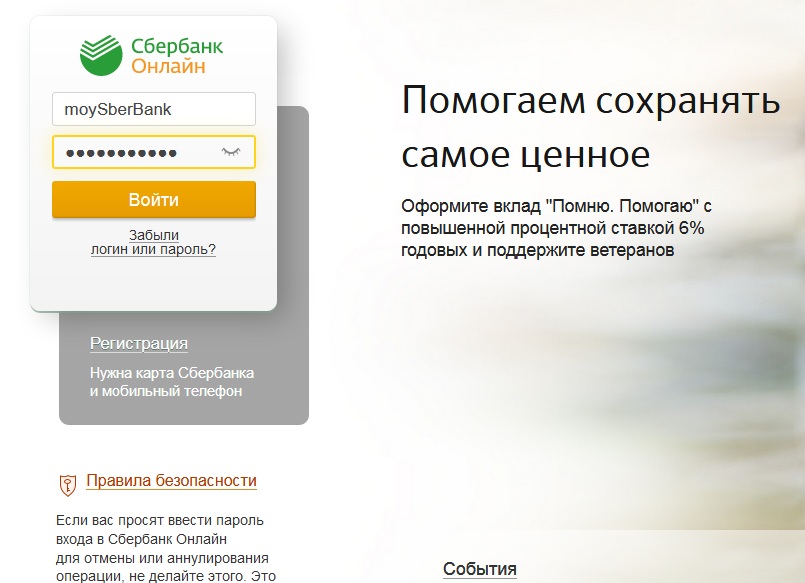Focus the login field with moySberBank
Image resolution: width=805 pixels, height=583 pixels.
click(154, 109)
